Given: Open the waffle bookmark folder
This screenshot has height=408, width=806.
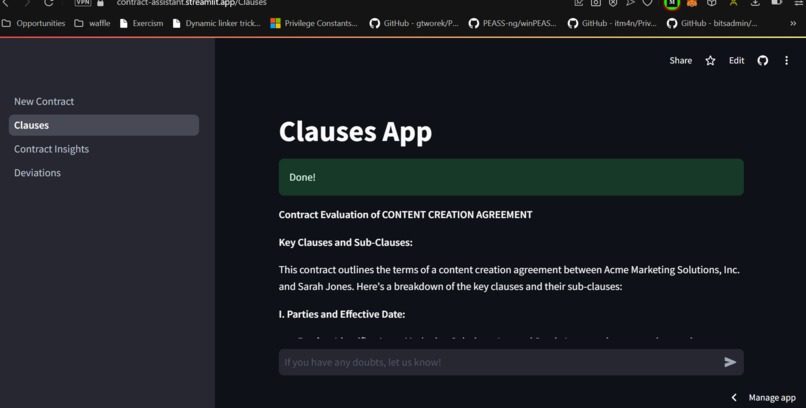Looking at the screenshot, I should point(93,23).
